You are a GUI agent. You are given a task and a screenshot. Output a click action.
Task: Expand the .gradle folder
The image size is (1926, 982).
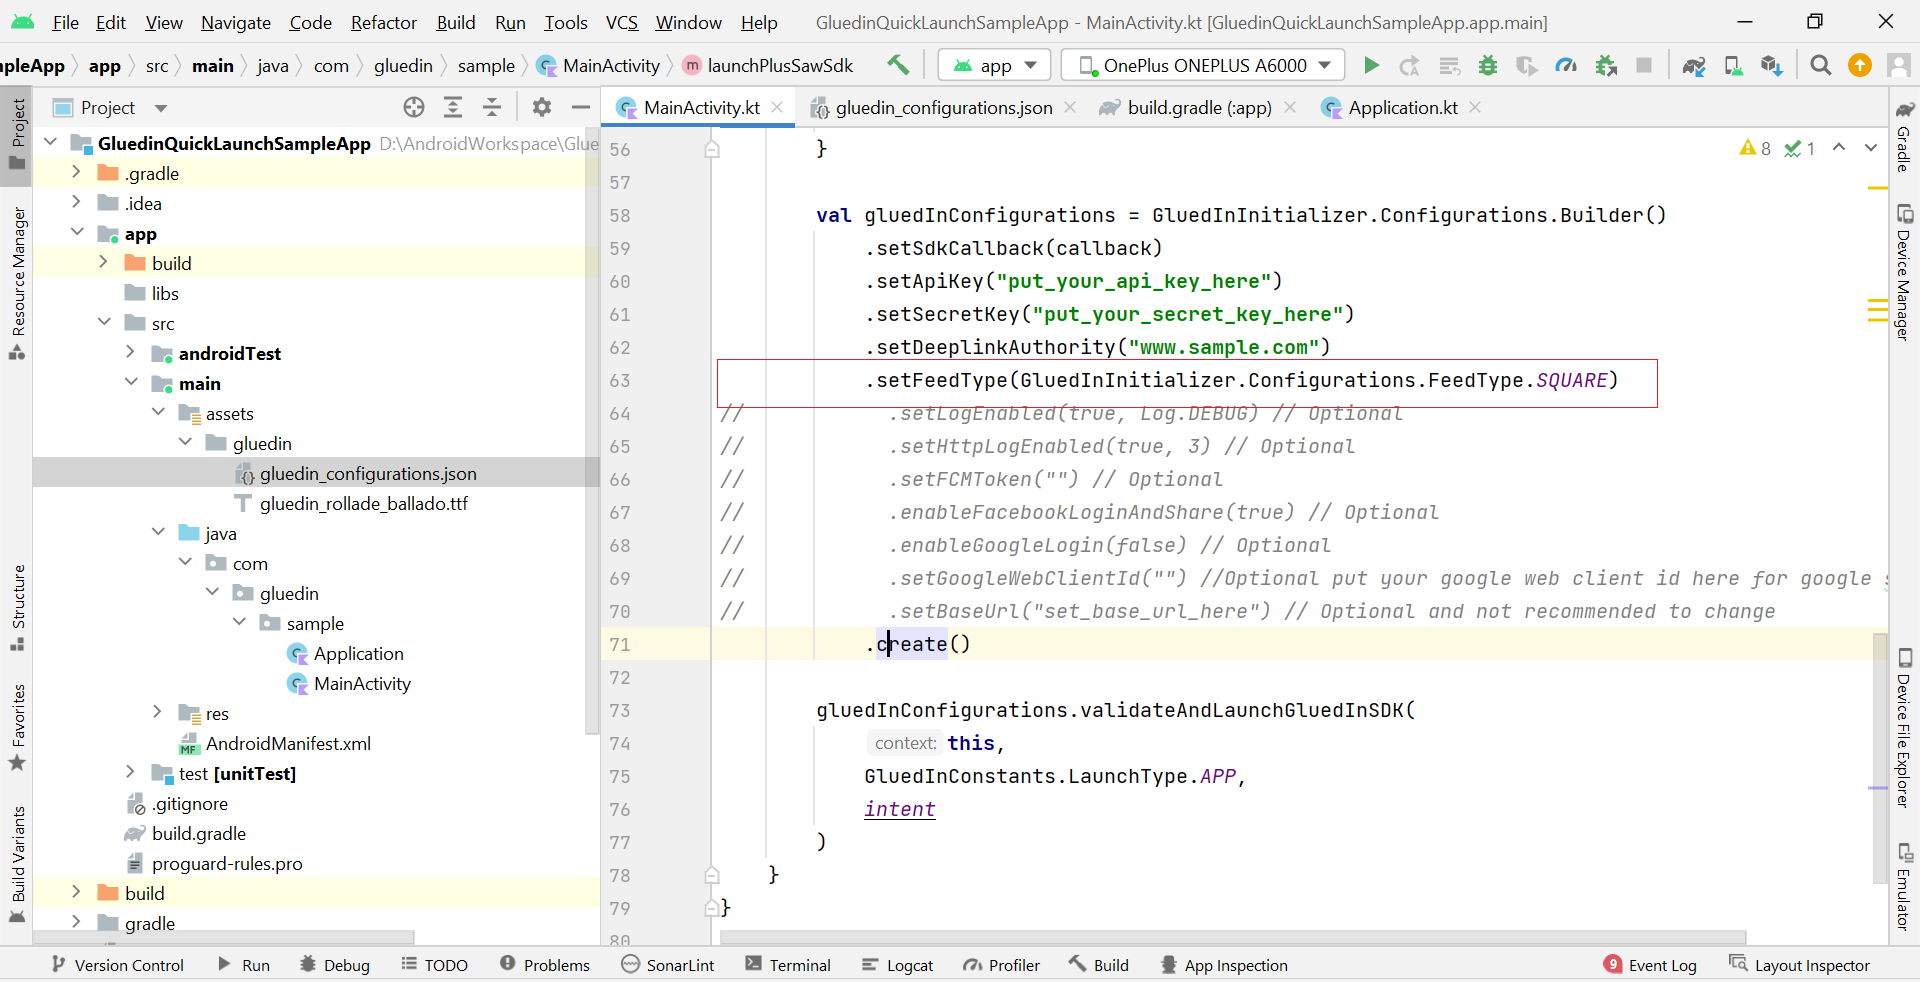pos(76,173)
